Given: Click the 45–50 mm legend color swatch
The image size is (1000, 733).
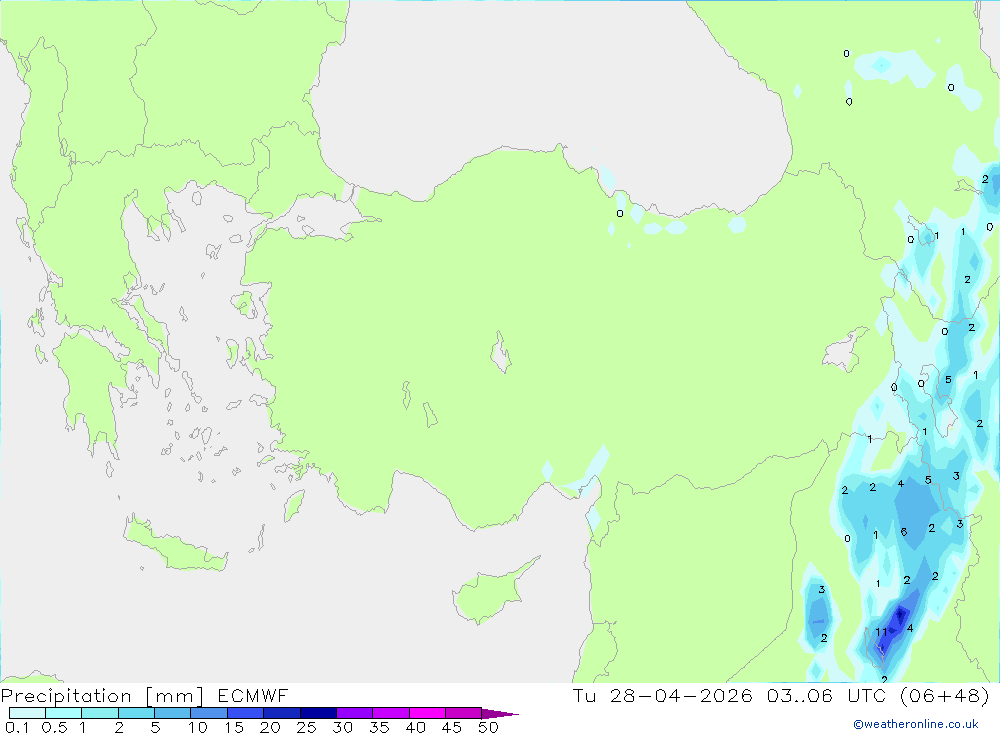Looking at the screenshot, I should [464, 713].
